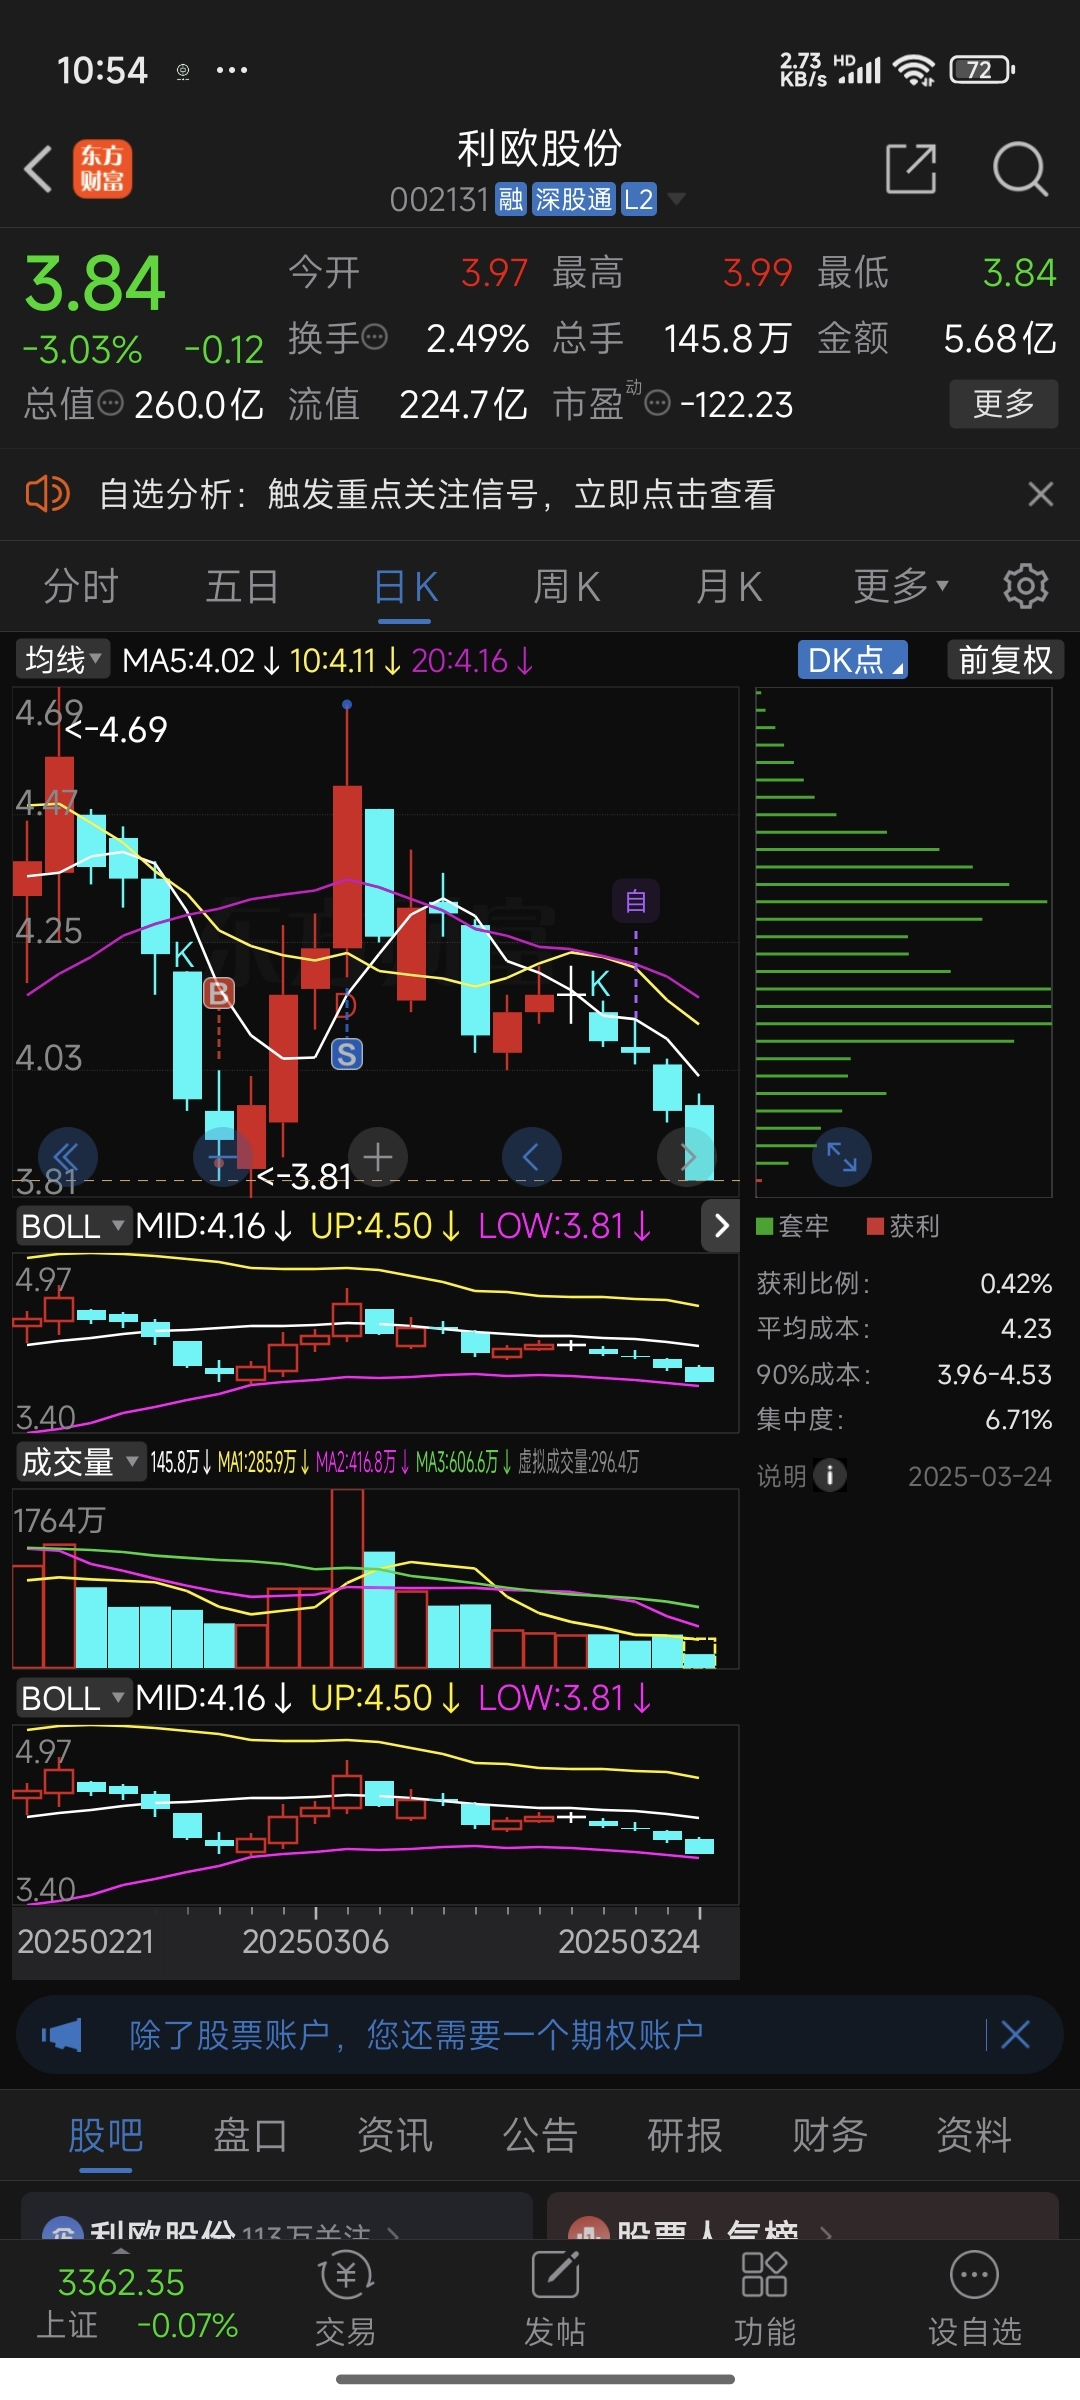1080x2400 pixels.
Task: Tap the S sell marker on chart
Action: click(x=347, y=1054)
